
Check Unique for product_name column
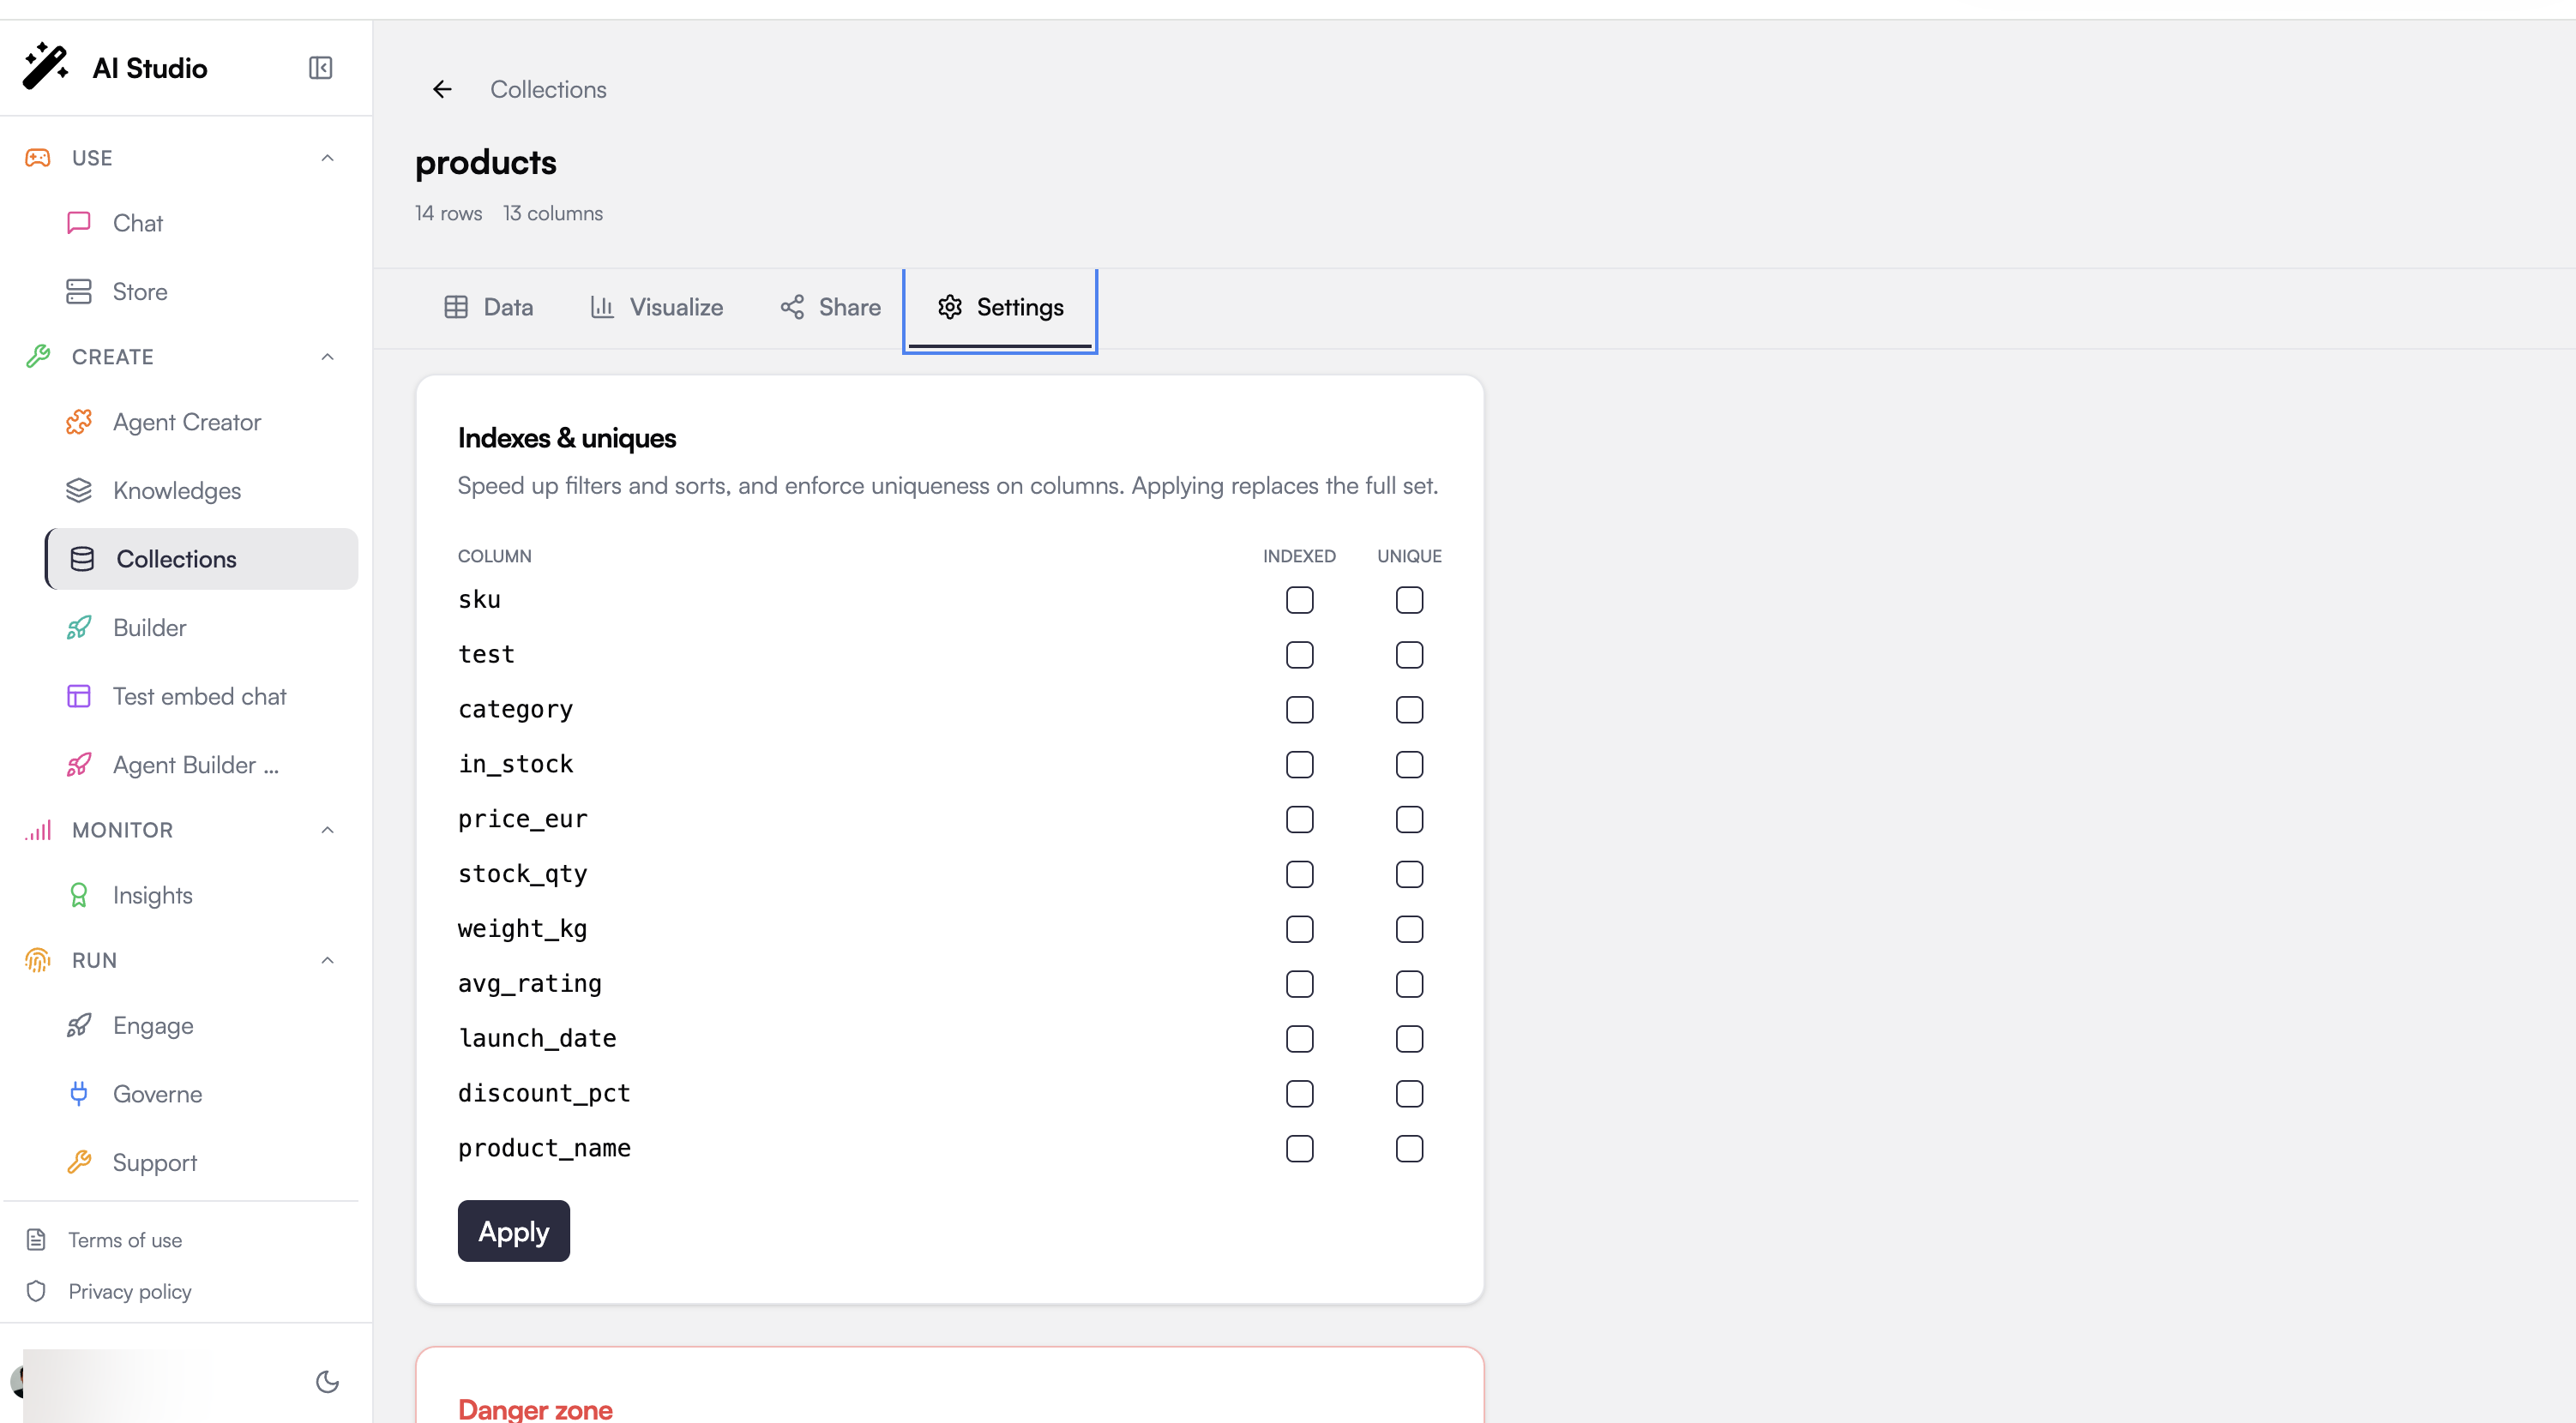(1409, 1149)
